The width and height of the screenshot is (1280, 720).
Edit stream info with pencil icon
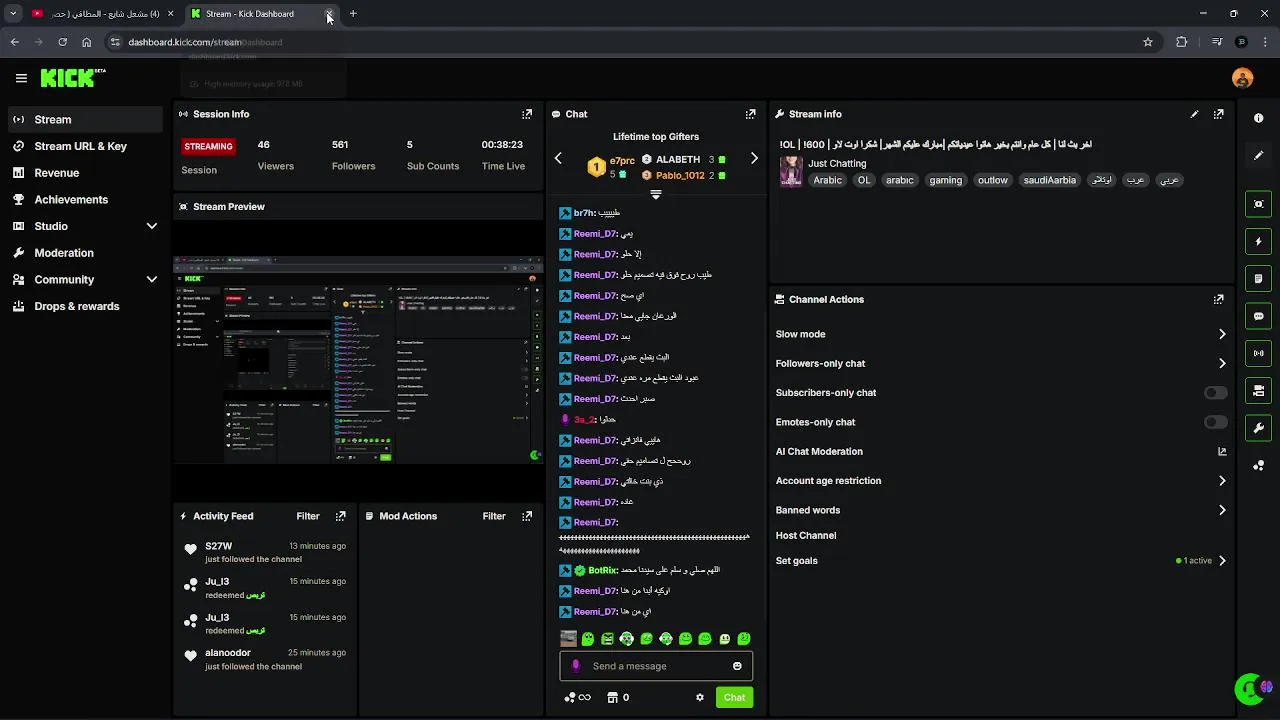point(1194,114)
